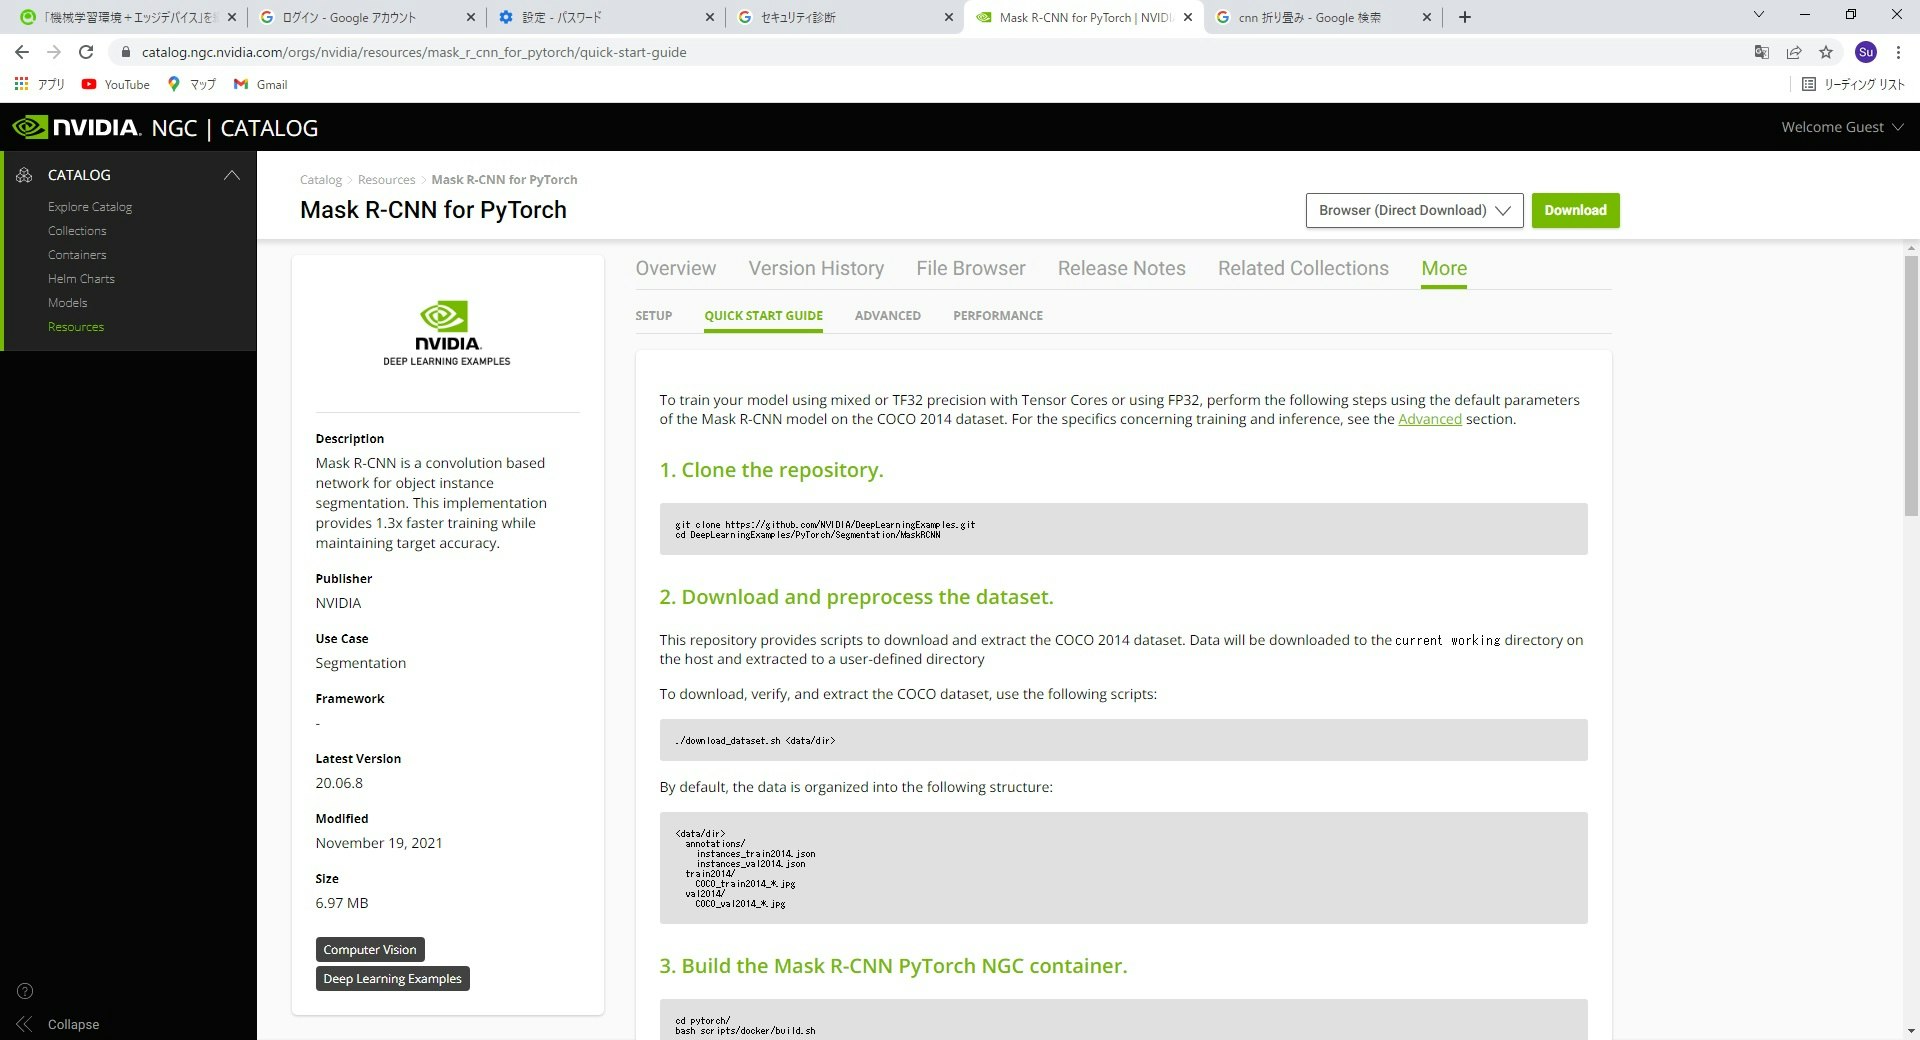Collapse the CATALOG section chevron
The height and width of the screenshot is (1040, 1920).
[x=232, y=174]
